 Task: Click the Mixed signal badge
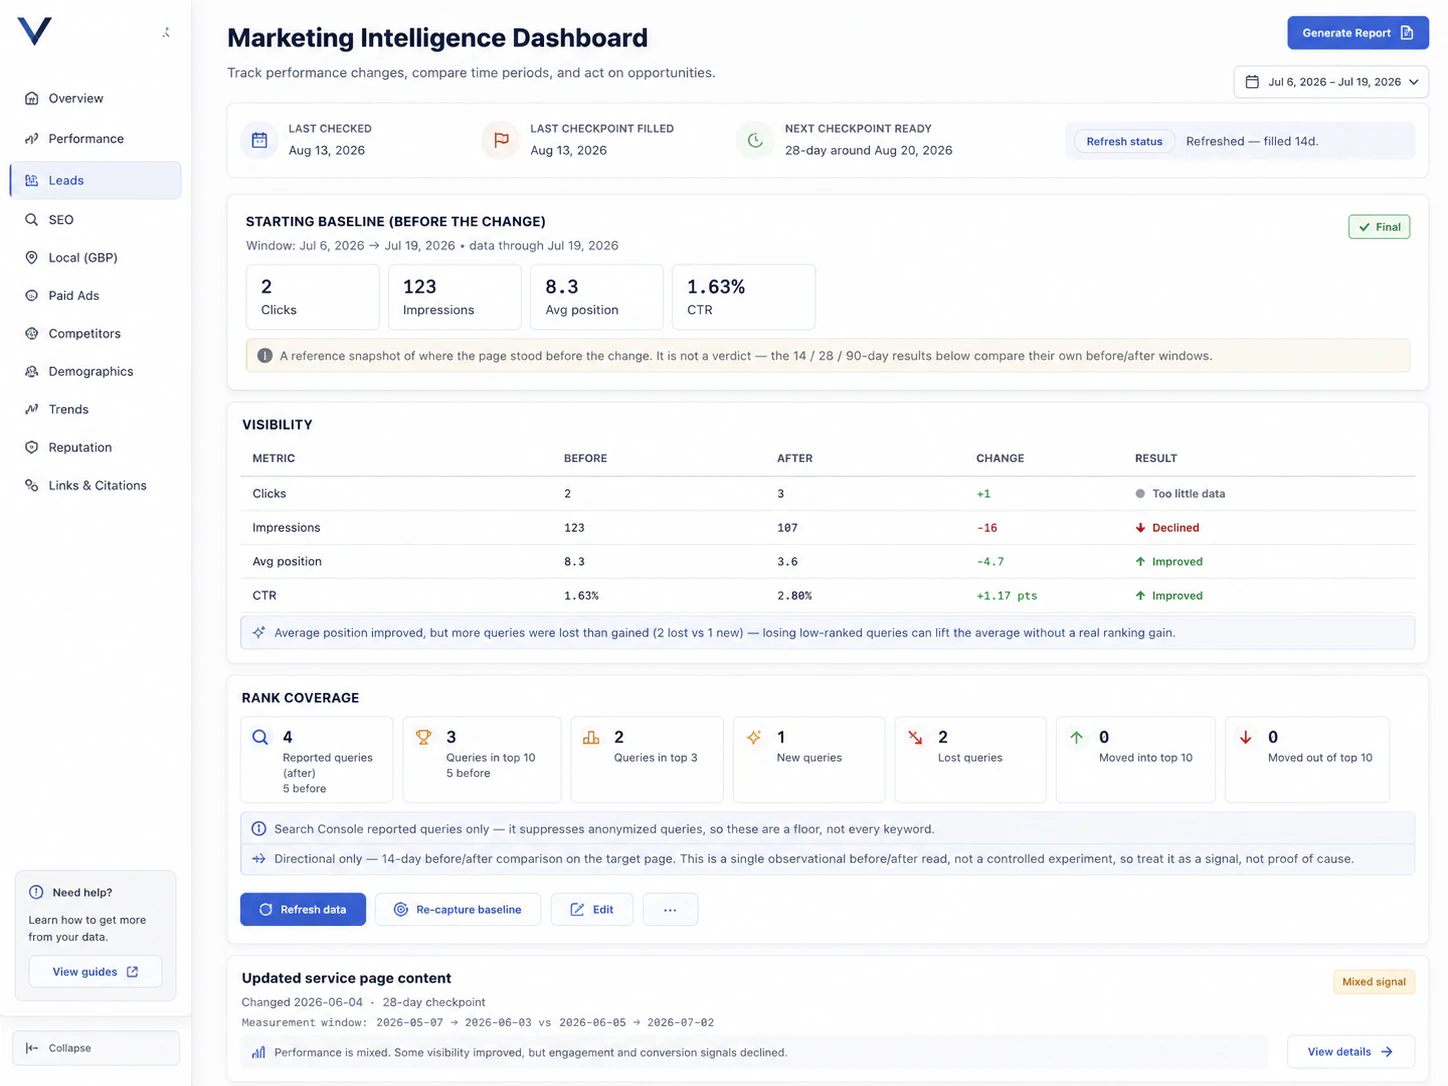coord(1374,982)
